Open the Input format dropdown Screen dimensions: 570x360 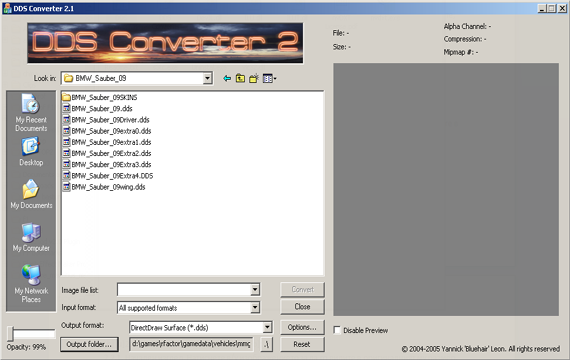coord(255,308)
